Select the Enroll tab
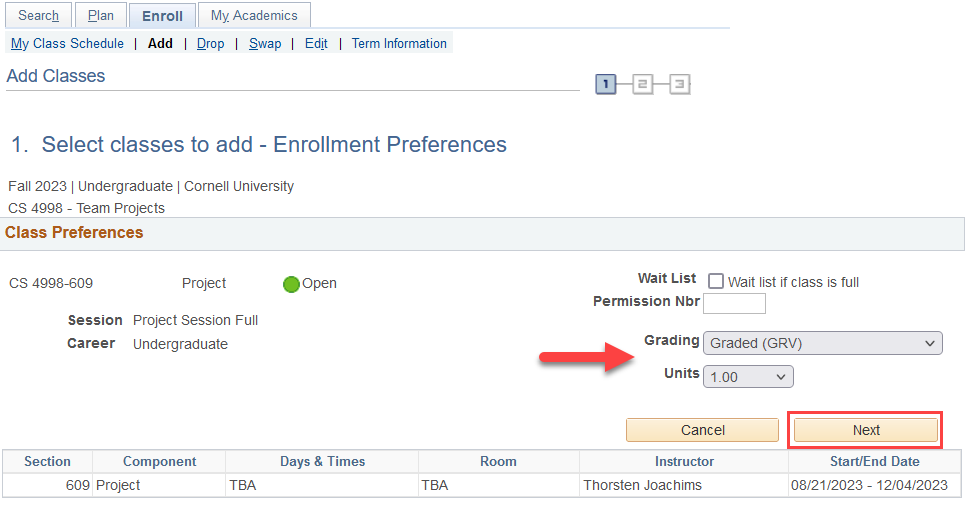 tap(162, 16)
